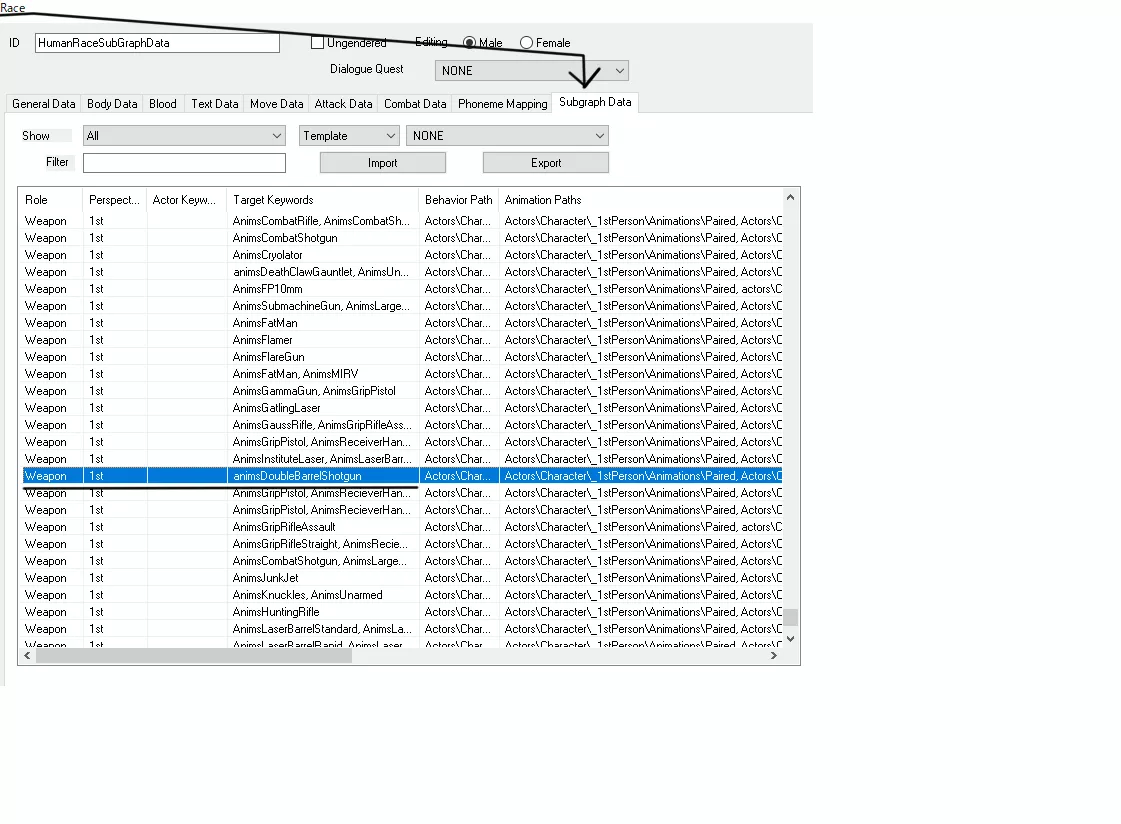This screenshot has height=824, width=1121.
Task: Switch to the Attack Data tab
Action: click(x=343, y=104)
